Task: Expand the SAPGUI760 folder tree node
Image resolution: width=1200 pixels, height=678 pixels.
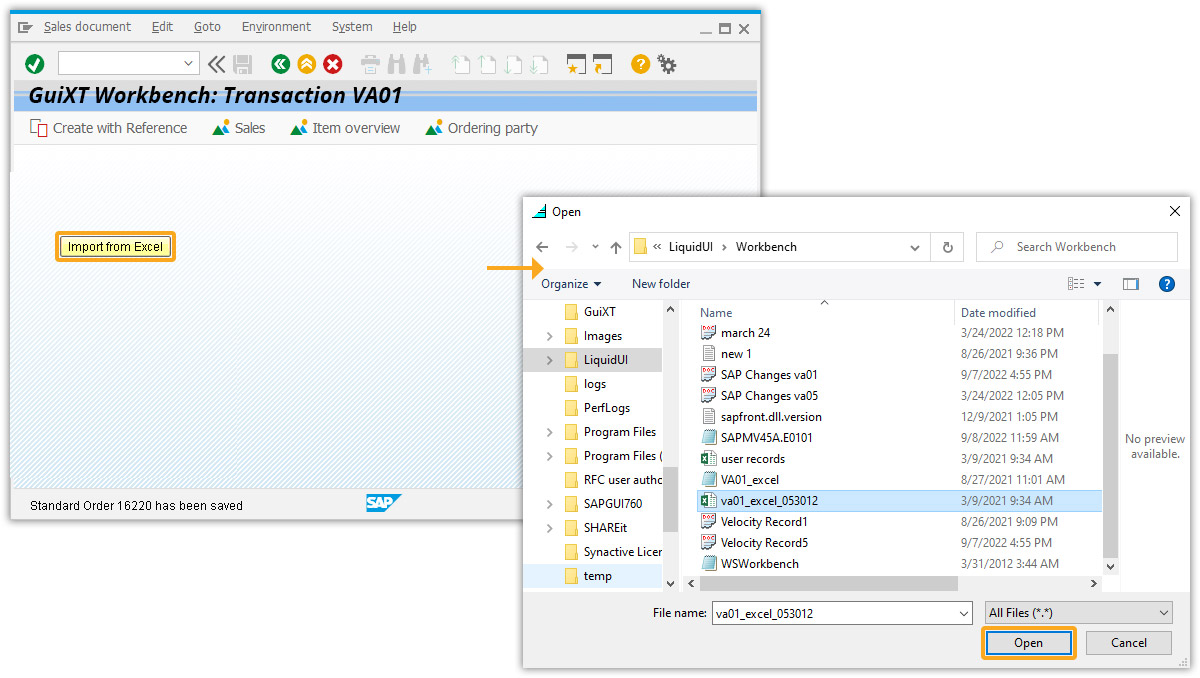Action: 549,504
